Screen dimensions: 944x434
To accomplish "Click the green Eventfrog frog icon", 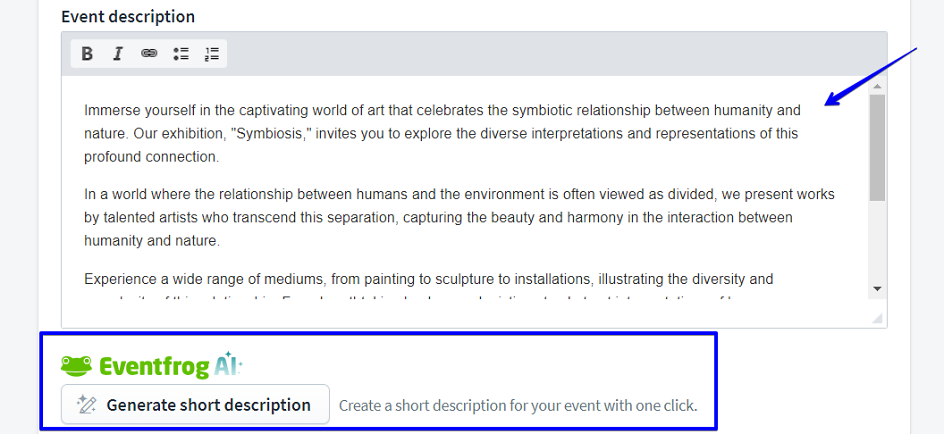I will click(x=77, y=366).
